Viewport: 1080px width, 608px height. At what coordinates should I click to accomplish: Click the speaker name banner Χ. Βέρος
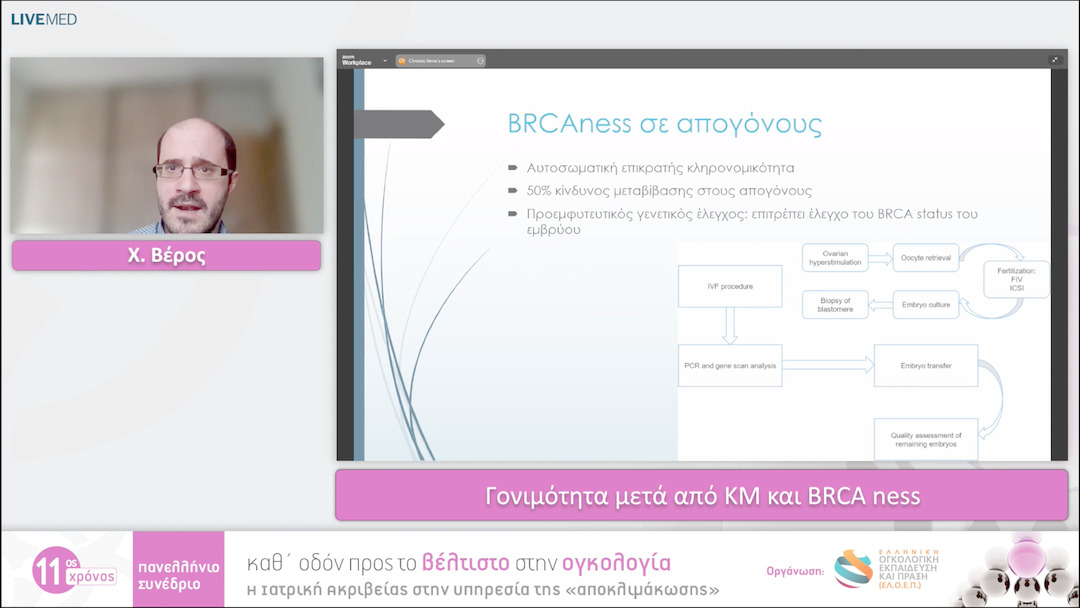coord(167,255)
